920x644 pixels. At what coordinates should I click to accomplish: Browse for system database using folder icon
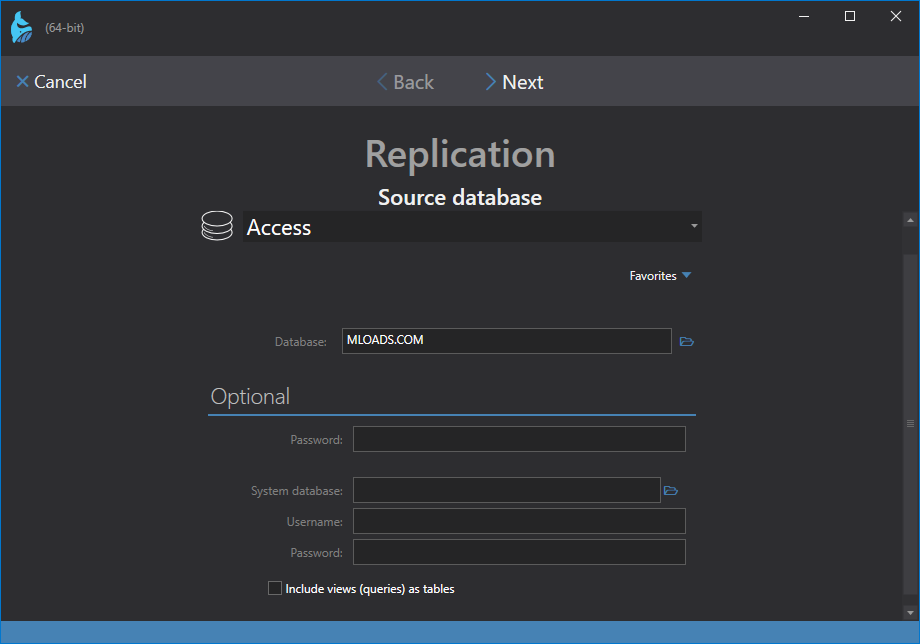pos(671,490)
